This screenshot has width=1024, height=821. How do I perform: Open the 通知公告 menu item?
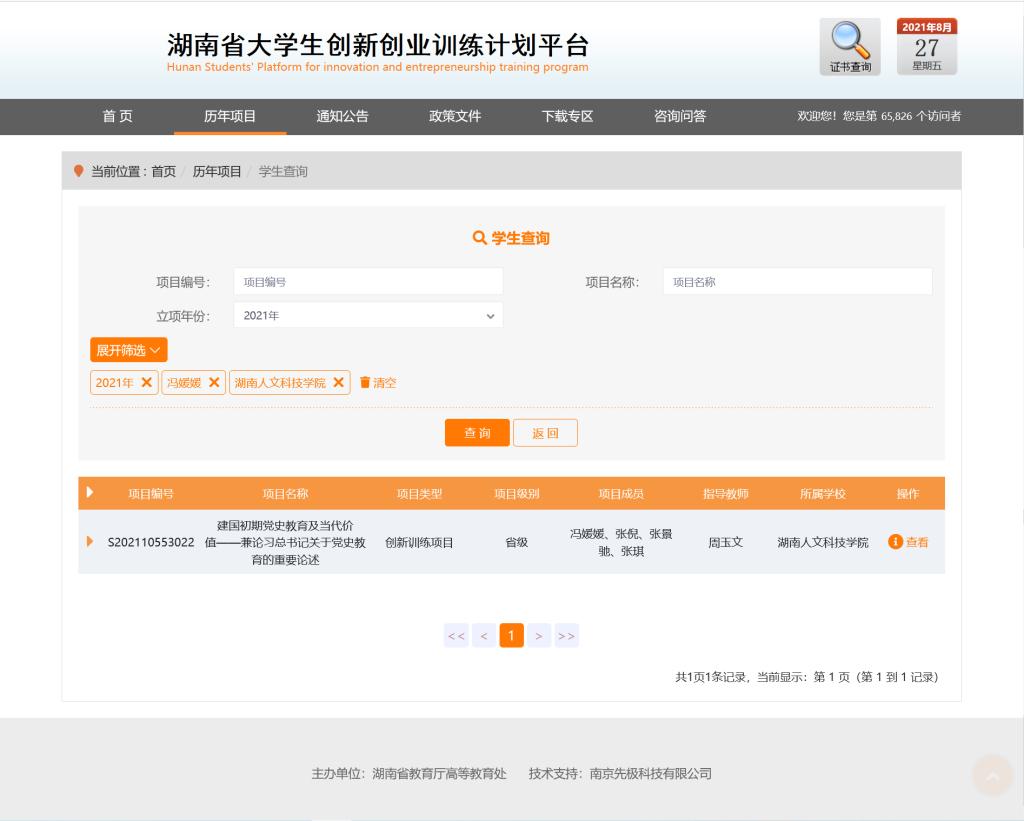342,116
